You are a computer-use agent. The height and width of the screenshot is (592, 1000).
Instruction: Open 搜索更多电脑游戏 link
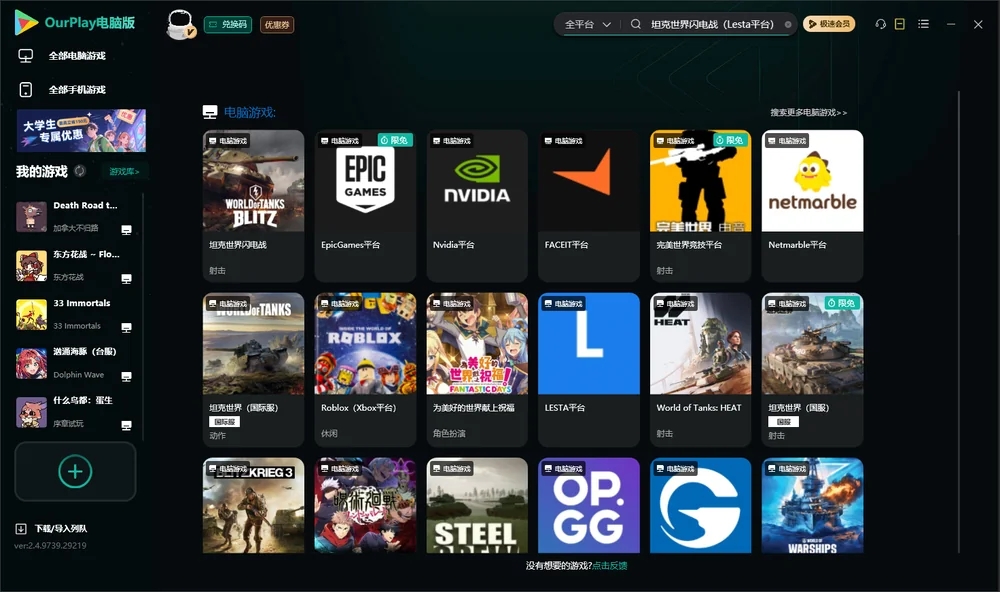click(x=808, y=112)
